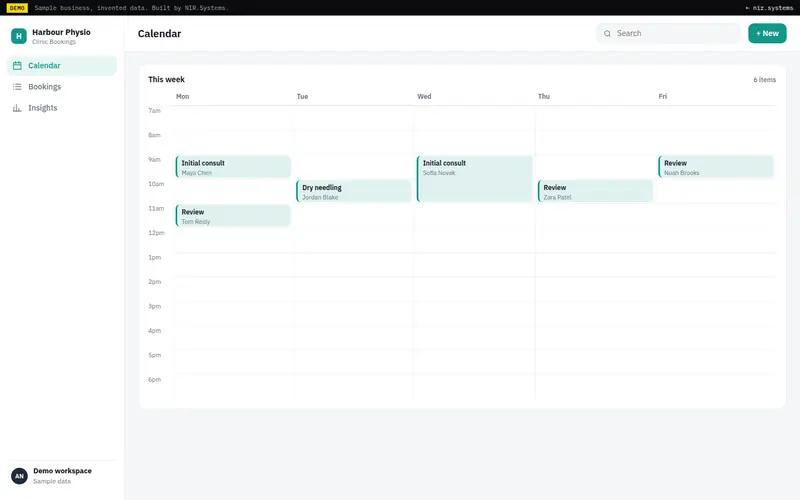Viewport: 800px width, 500px height.
Task: Click the Thu column header
Action: [544, 96]
